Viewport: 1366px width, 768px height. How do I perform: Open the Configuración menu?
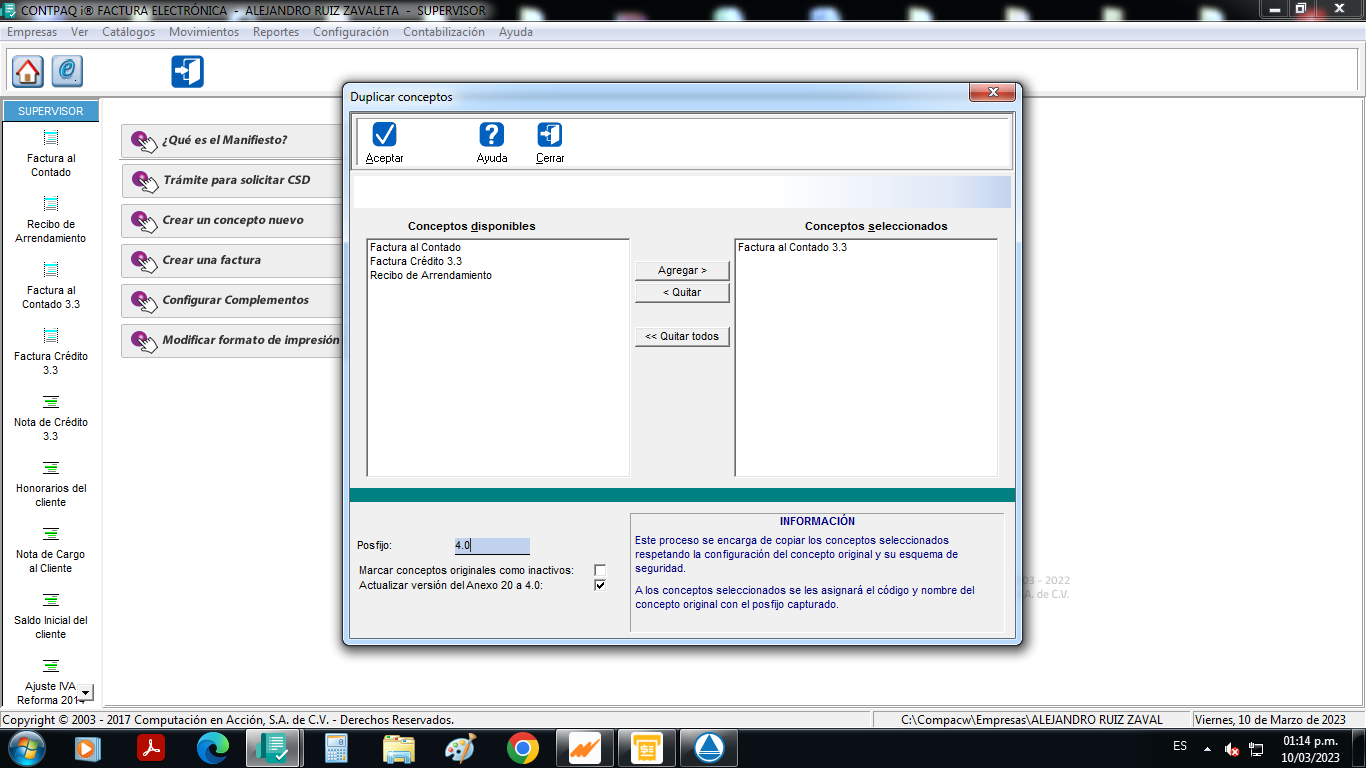(351, 32)
